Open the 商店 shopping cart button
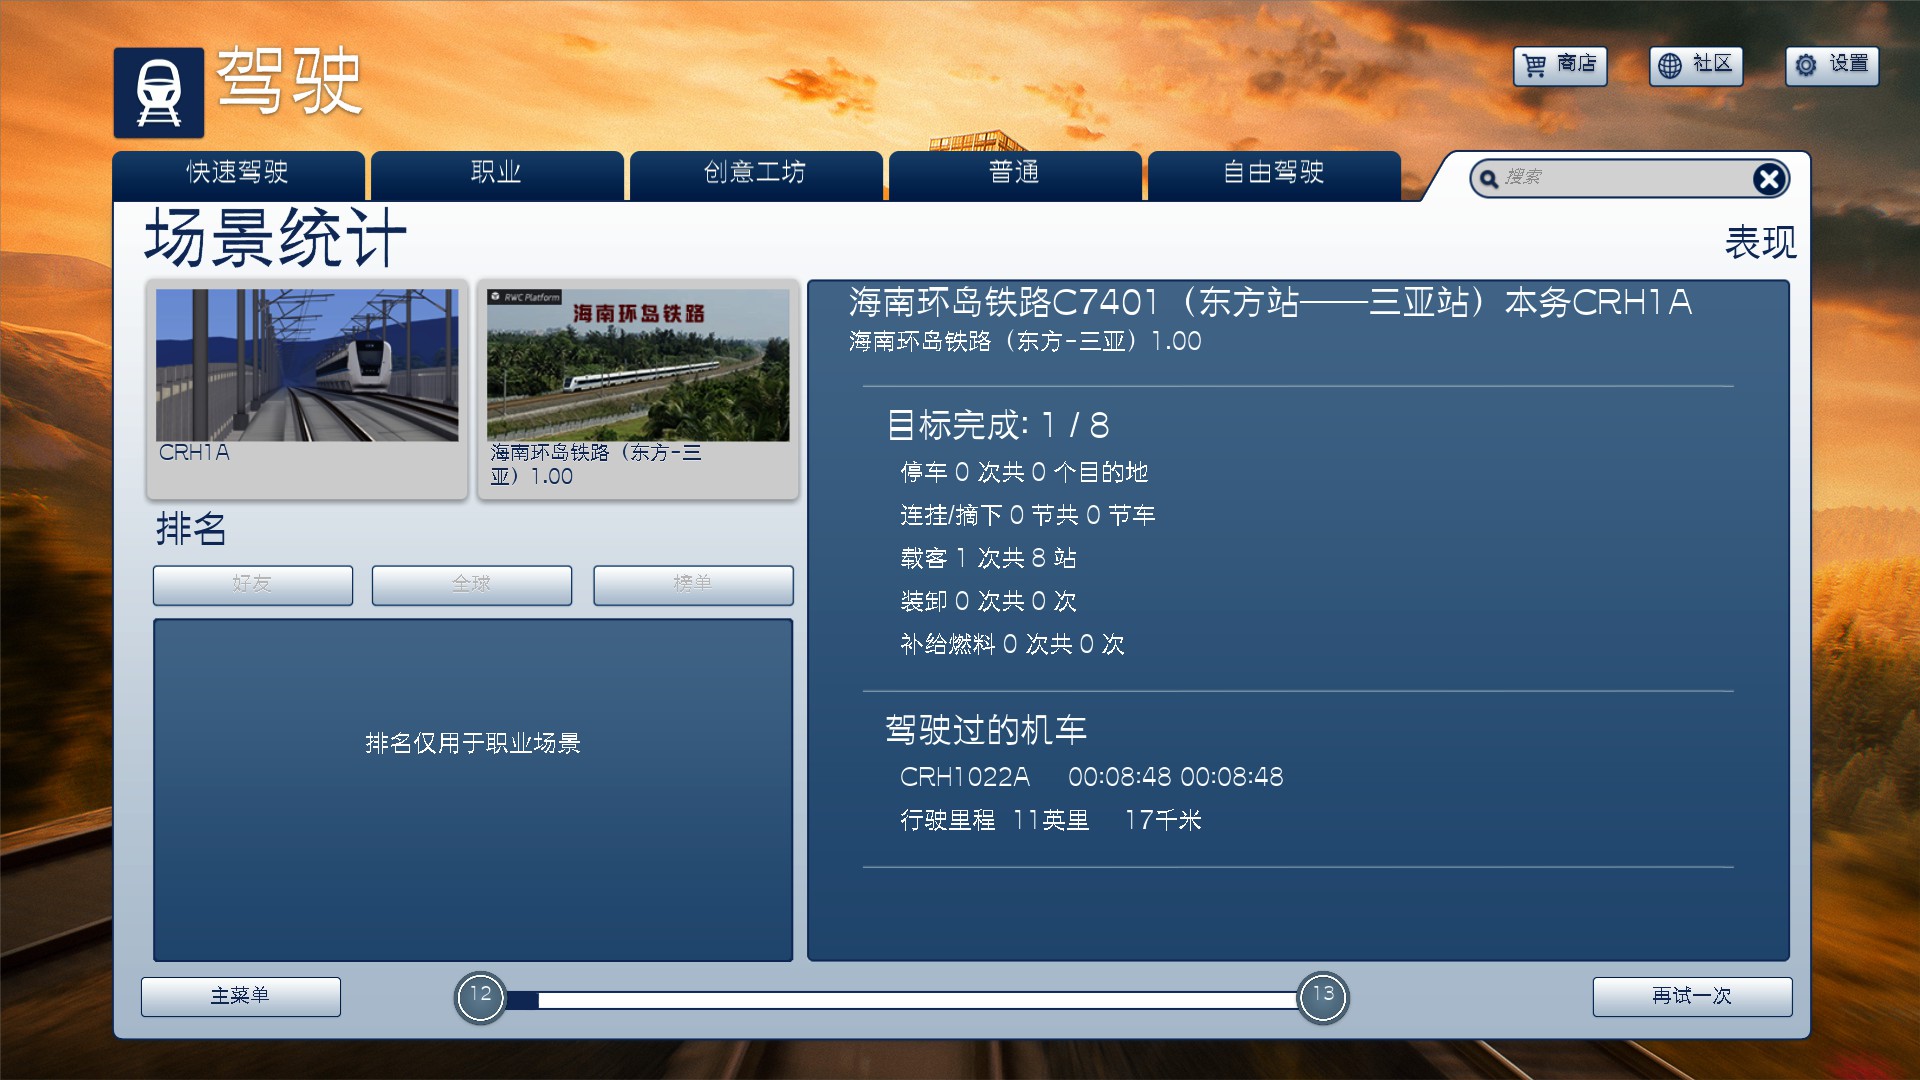This screenshot has width=1920, height=1080. click(x=1560, y=66)
